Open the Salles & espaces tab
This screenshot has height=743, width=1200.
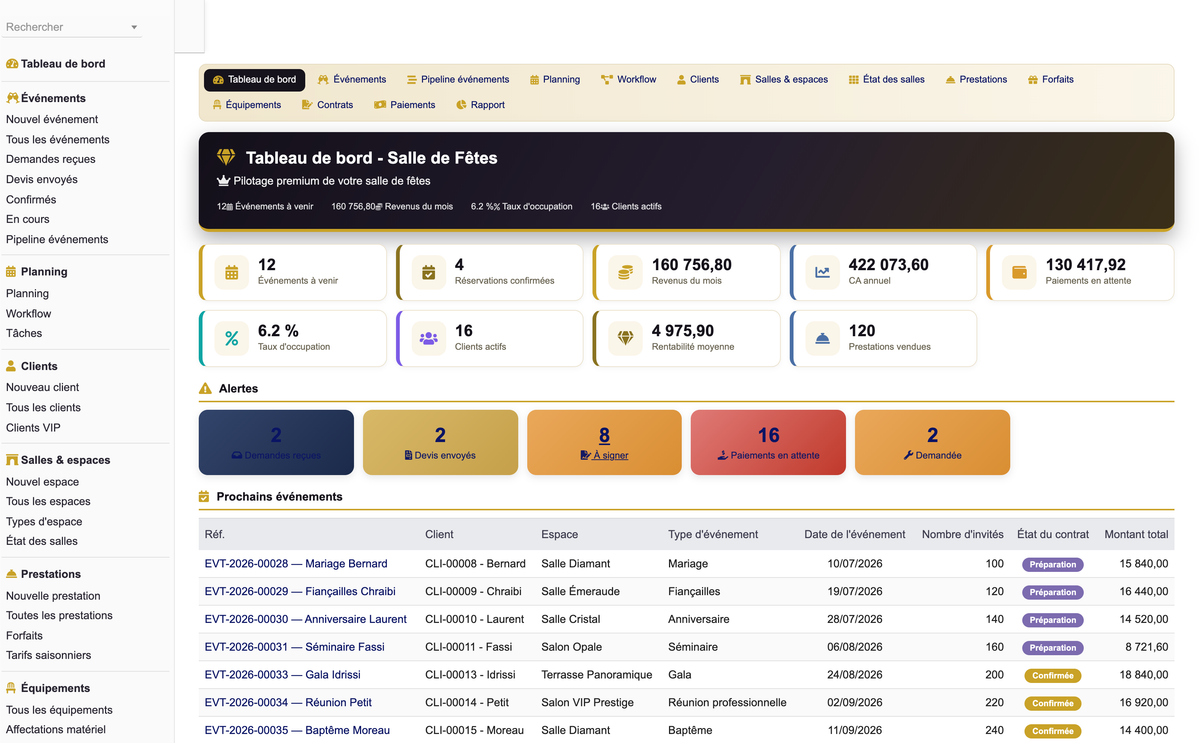[784, 79]
